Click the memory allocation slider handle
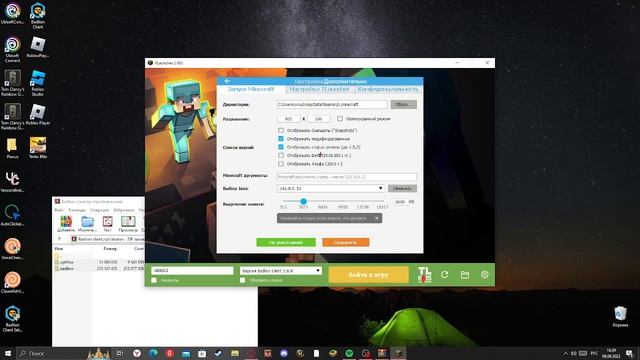The width and height of the screenshot is (640, 360). coord(303,201)
